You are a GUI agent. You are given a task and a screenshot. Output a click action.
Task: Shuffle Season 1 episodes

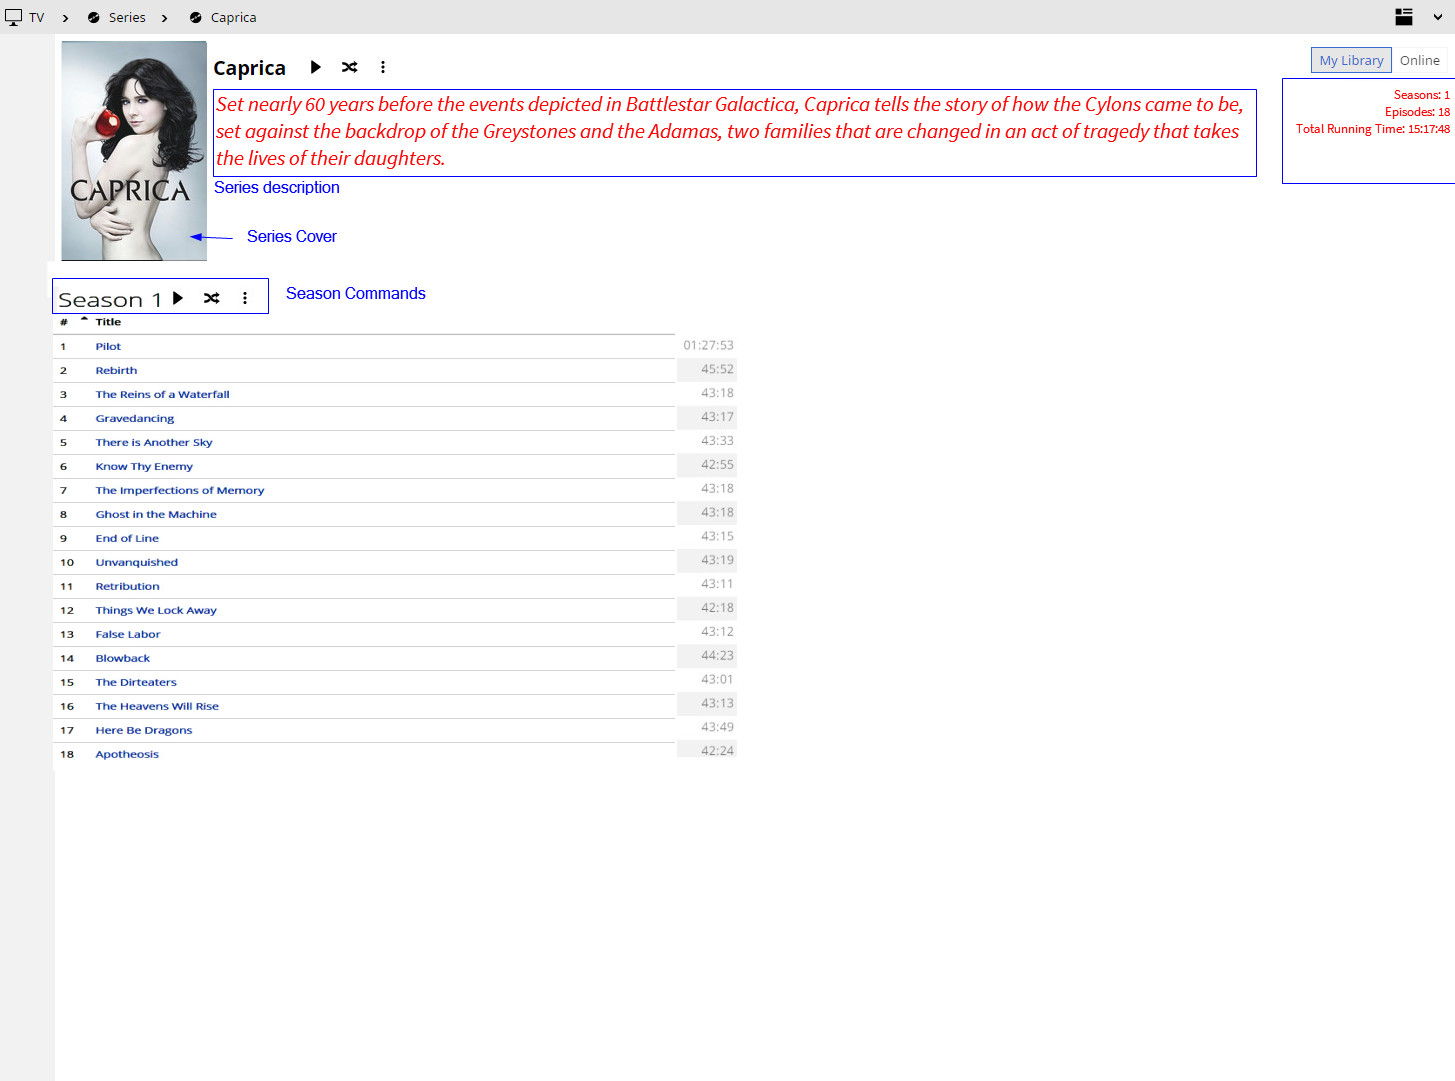(x=212, y=298)
